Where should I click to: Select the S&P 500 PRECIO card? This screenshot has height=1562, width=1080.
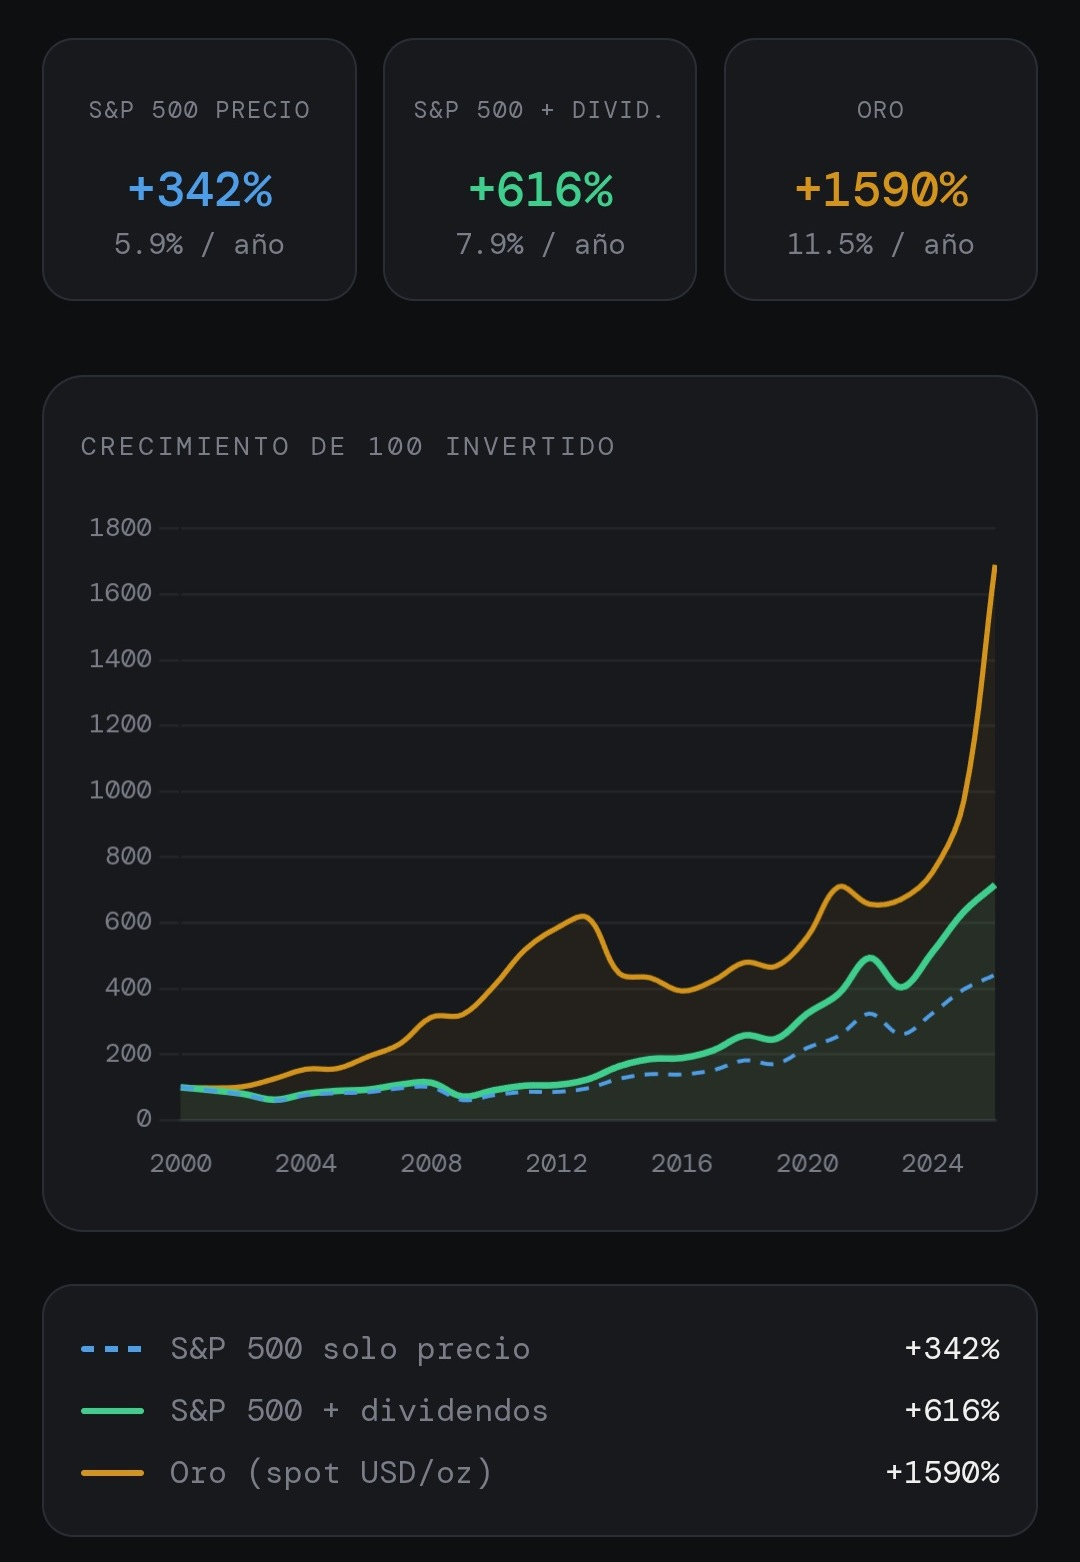pyautogui.click(x=199, y=169)
